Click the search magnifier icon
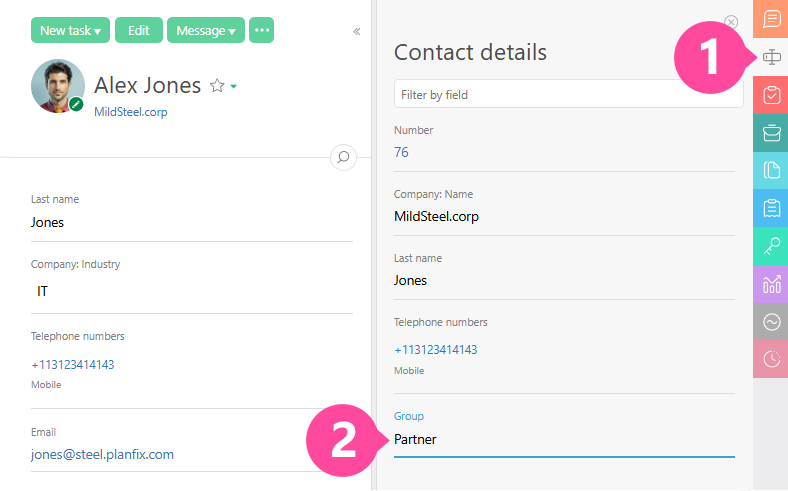Image resolution: width=788 pixels, height=491 pixels. tap(343, 157)
